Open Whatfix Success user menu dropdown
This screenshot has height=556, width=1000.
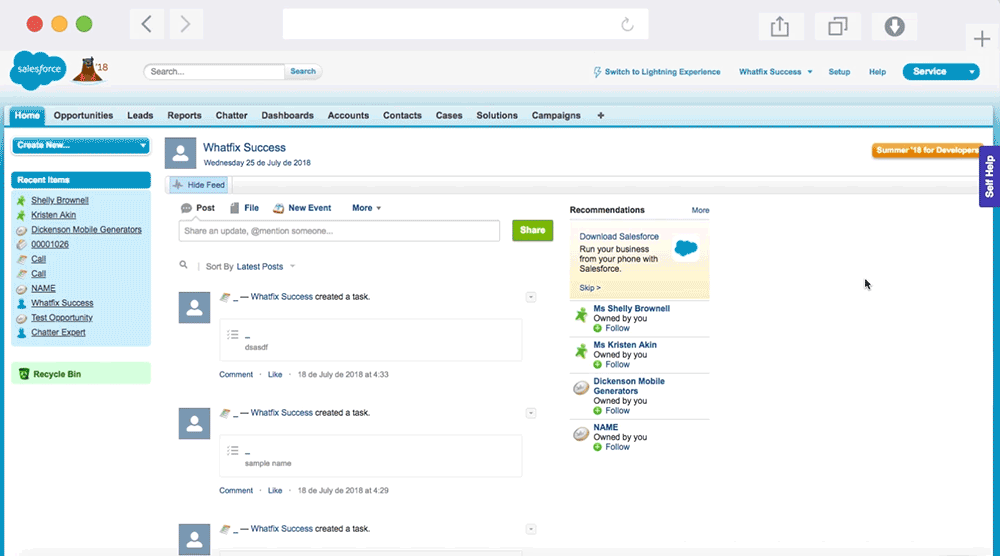pyautogui.click(x=776, y=72)
